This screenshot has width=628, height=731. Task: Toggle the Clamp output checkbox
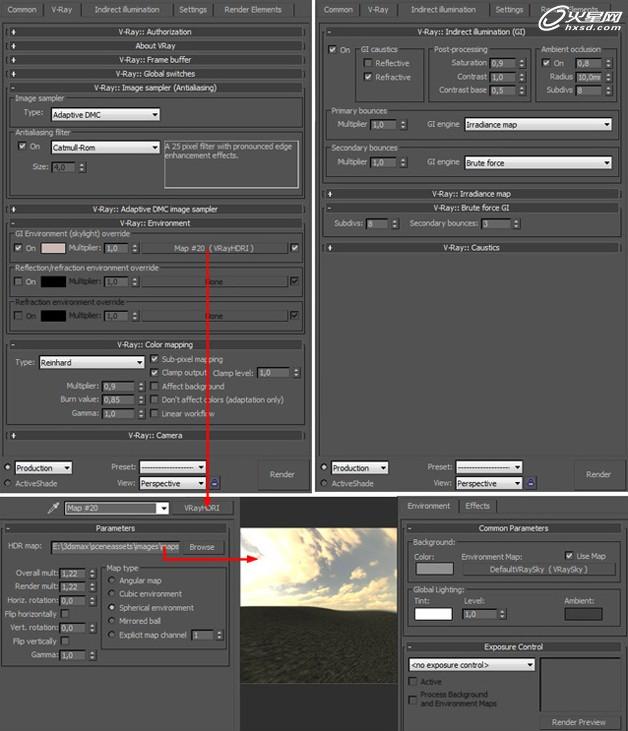click(154, 372)
